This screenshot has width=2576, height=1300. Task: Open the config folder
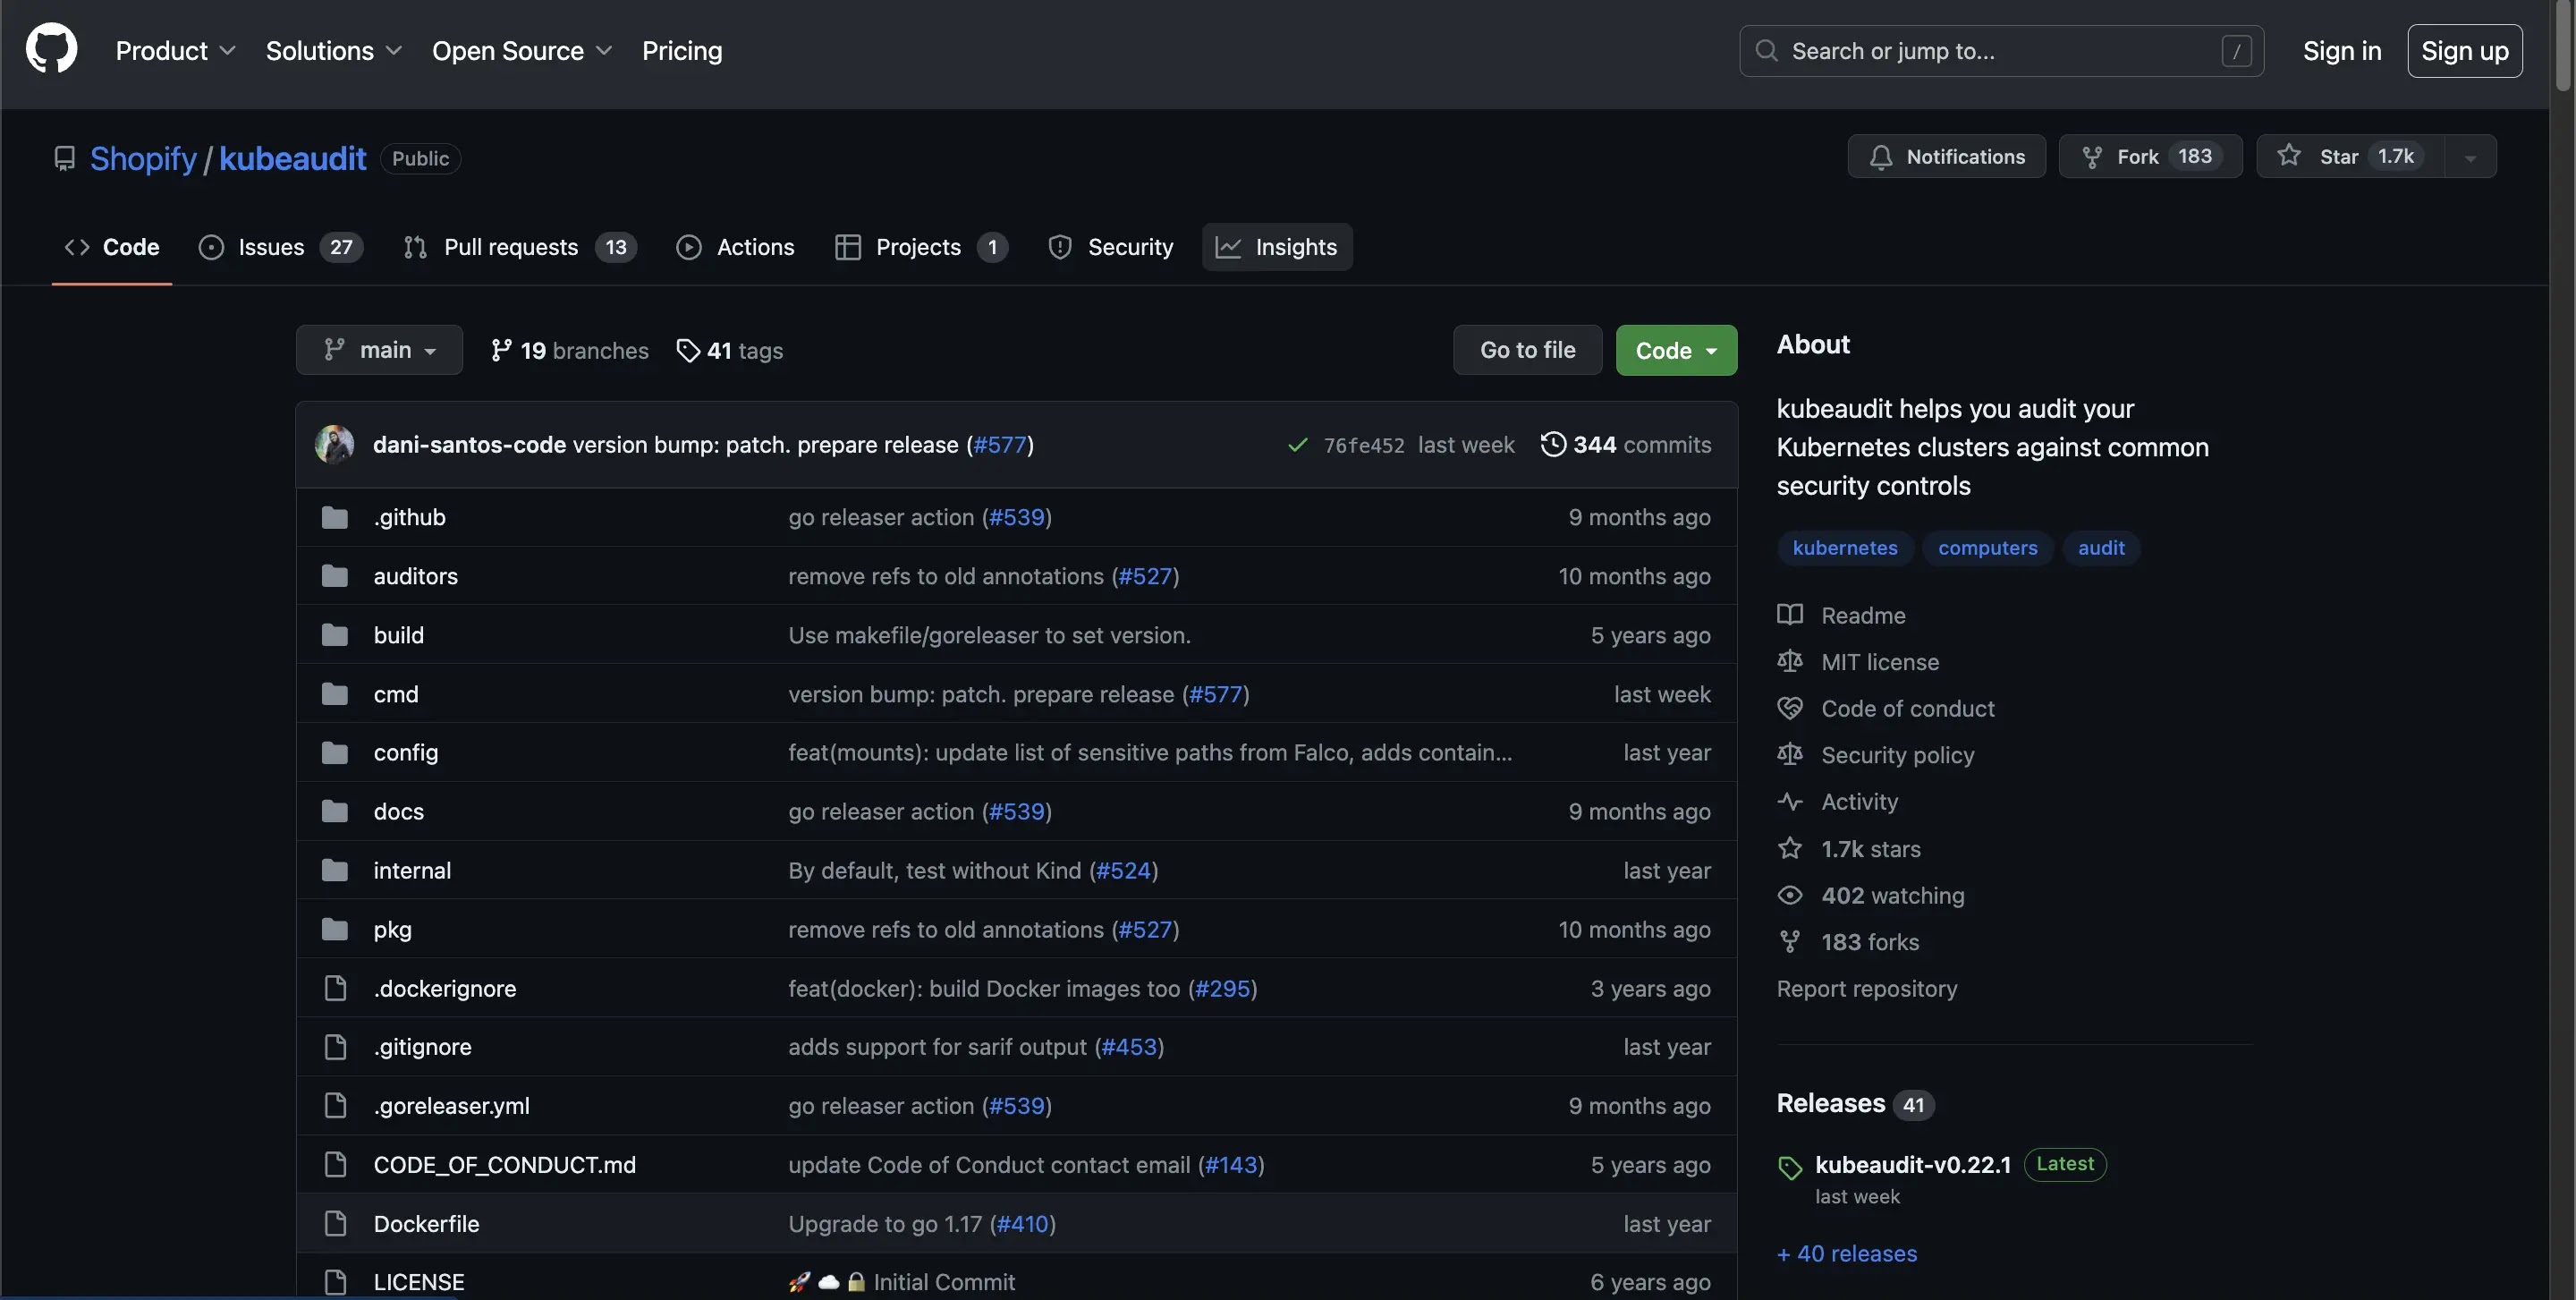pyautogui.click(x=406, y=752)
